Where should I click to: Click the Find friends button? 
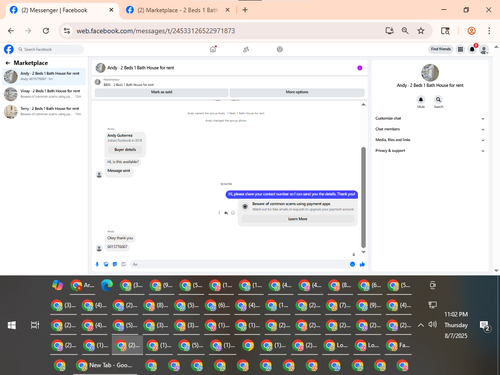pyautogui.click(x=440, y=49)
